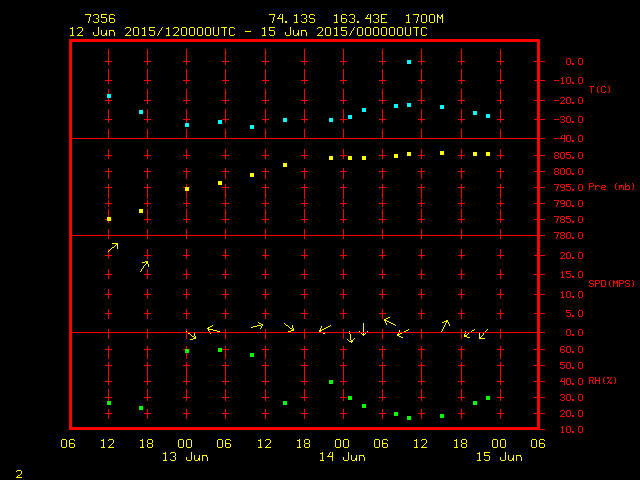Click the green humidity point at 00 13 Jun
Screen dimensions: 640x480
[x=187, y=351]
